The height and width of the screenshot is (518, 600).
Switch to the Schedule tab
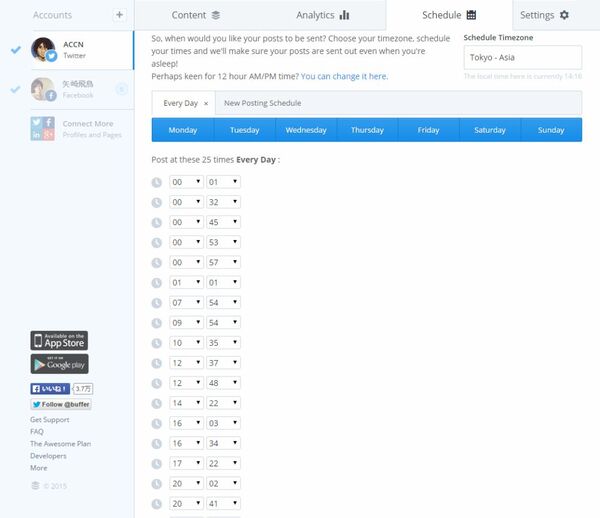click(x=449, y=15)
